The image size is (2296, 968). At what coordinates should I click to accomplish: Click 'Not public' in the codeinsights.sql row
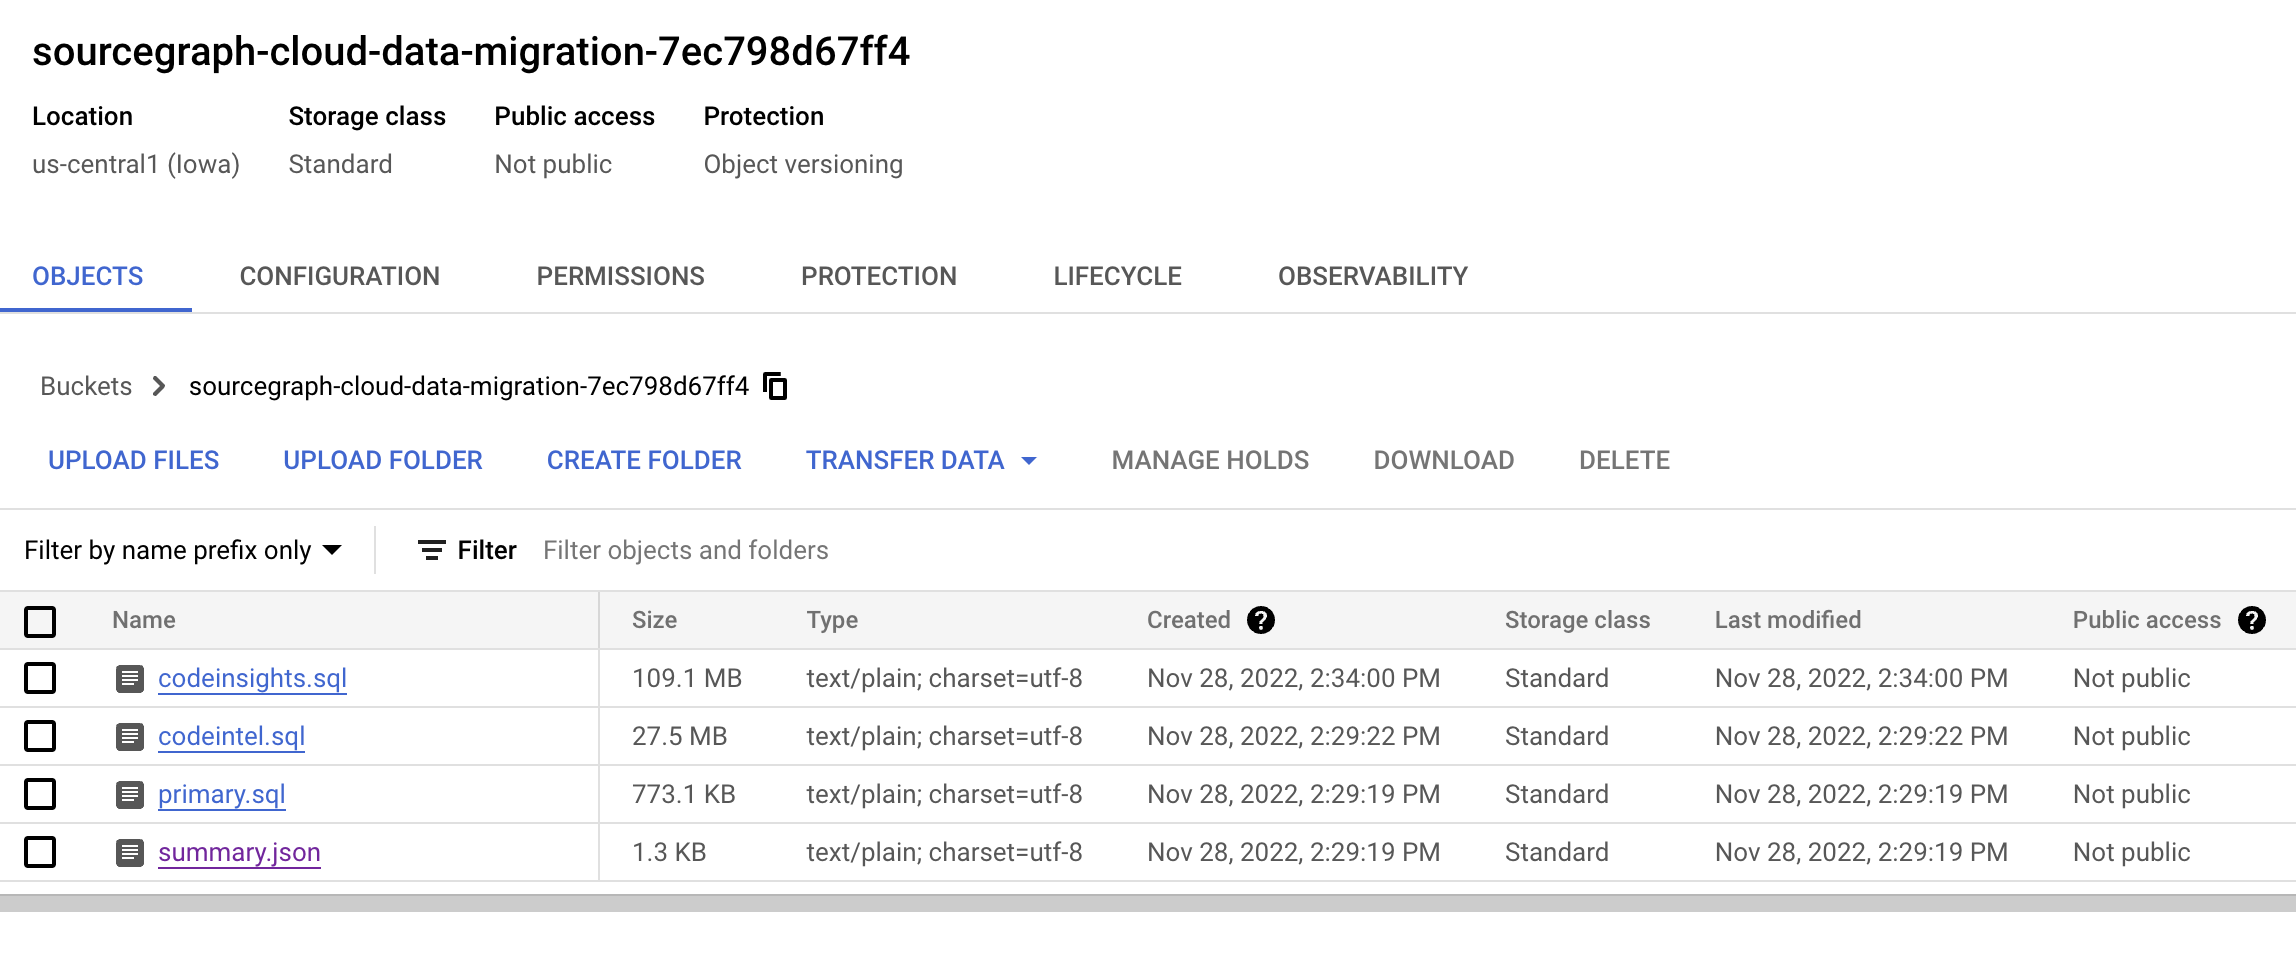(x=2131, y=678)
